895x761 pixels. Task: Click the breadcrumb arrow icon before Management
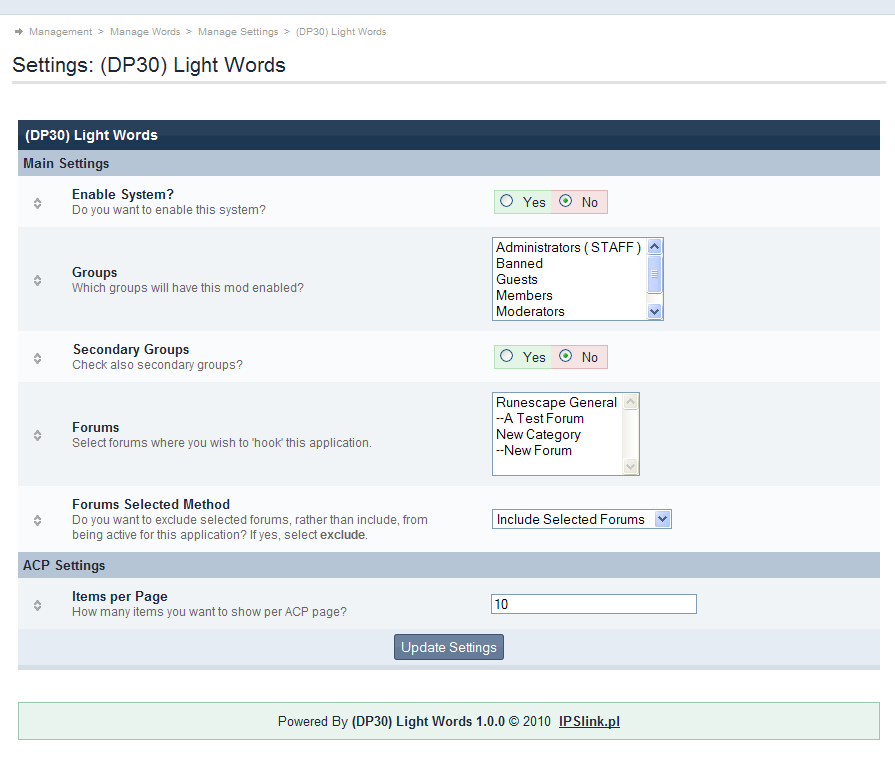19,32
